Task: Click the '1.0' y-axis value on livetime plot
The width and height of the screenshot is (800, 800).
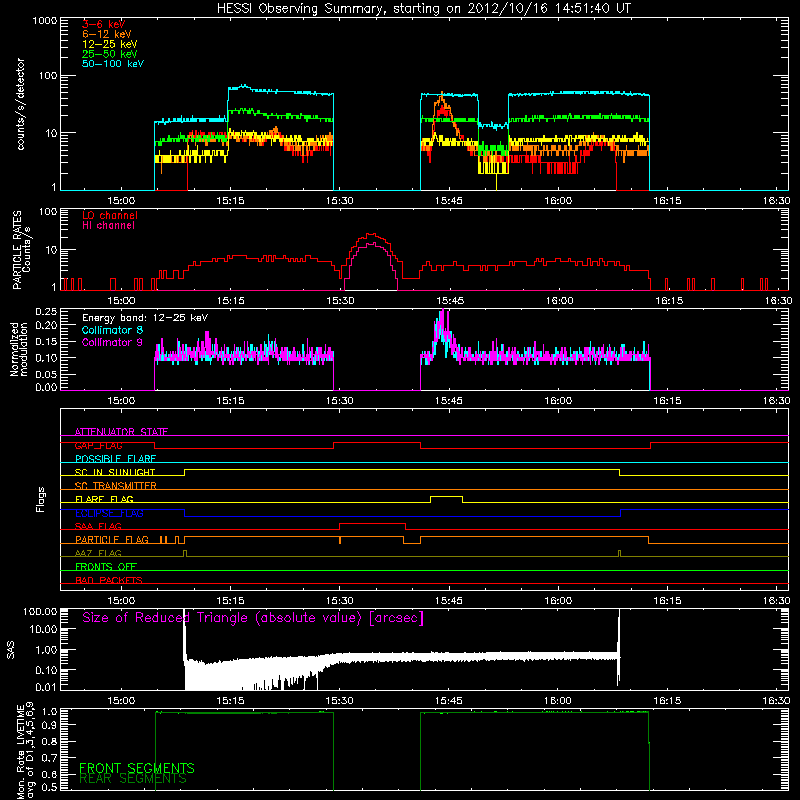Action: click(x=51, y=711)
